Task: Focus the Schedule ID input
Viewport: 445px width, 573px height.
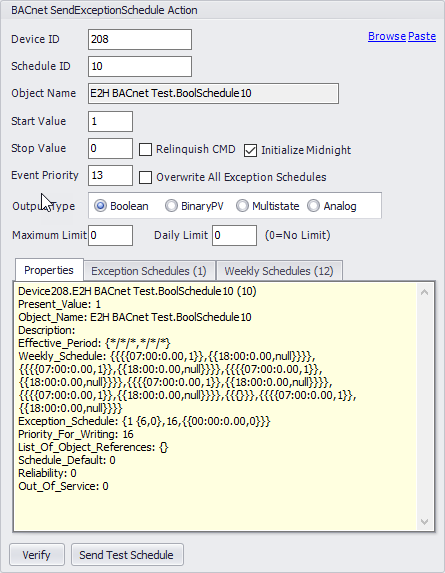Action: pos(140,67)
